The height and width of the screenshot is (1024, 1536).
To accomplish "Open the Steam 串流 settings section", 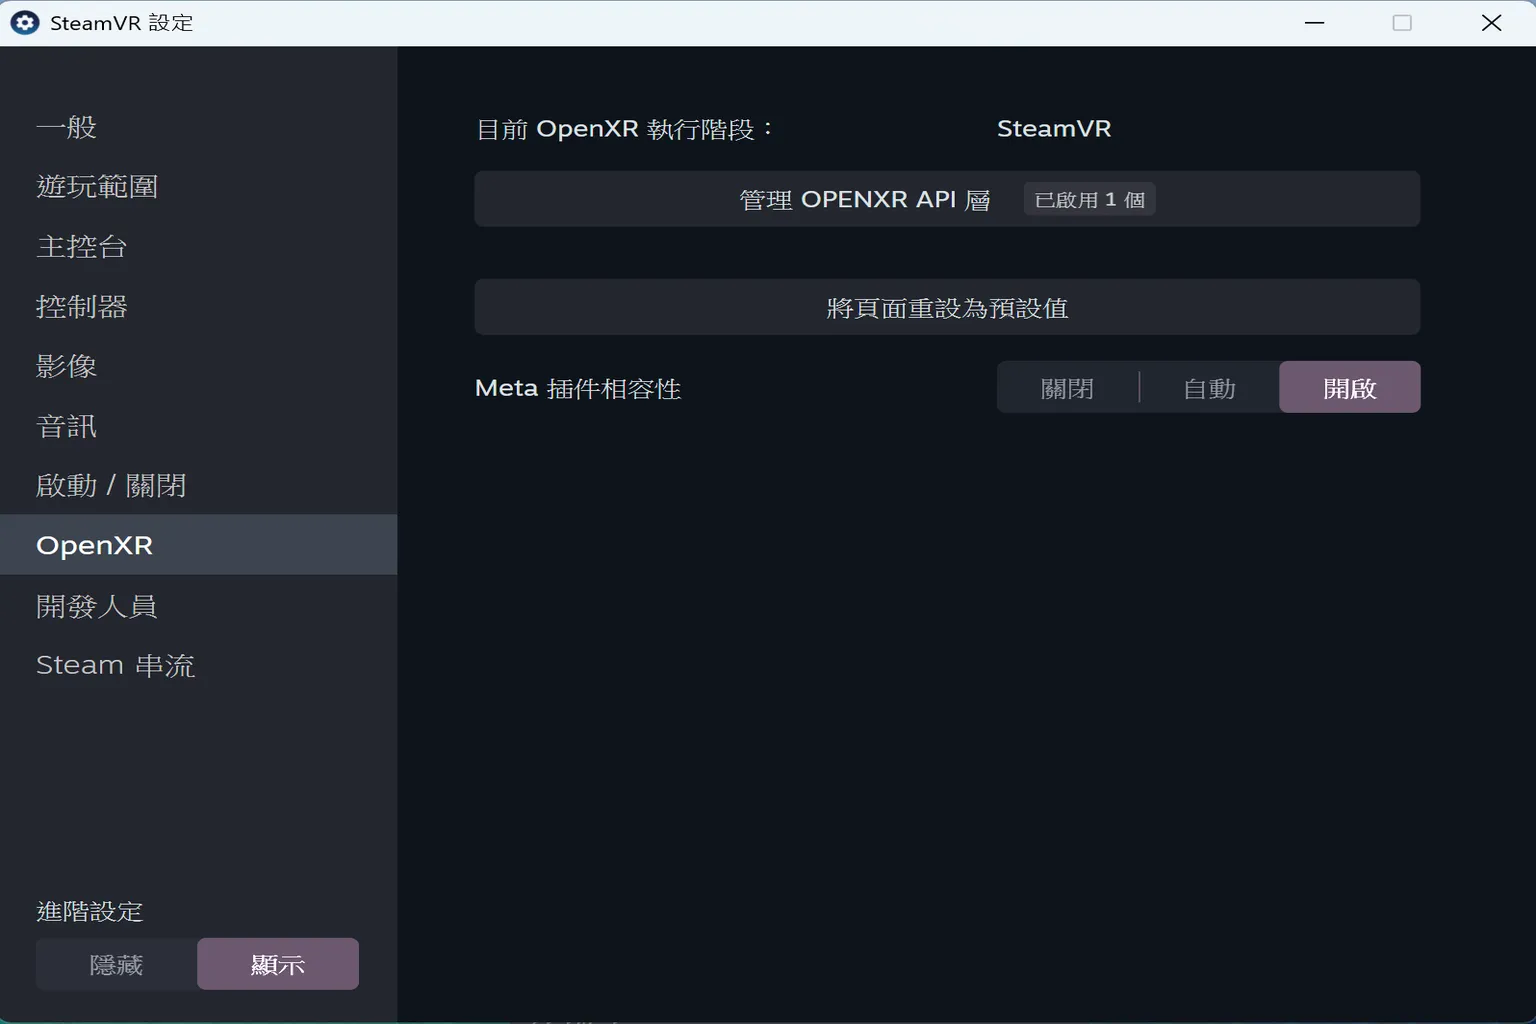I will (x=115, y=665).
